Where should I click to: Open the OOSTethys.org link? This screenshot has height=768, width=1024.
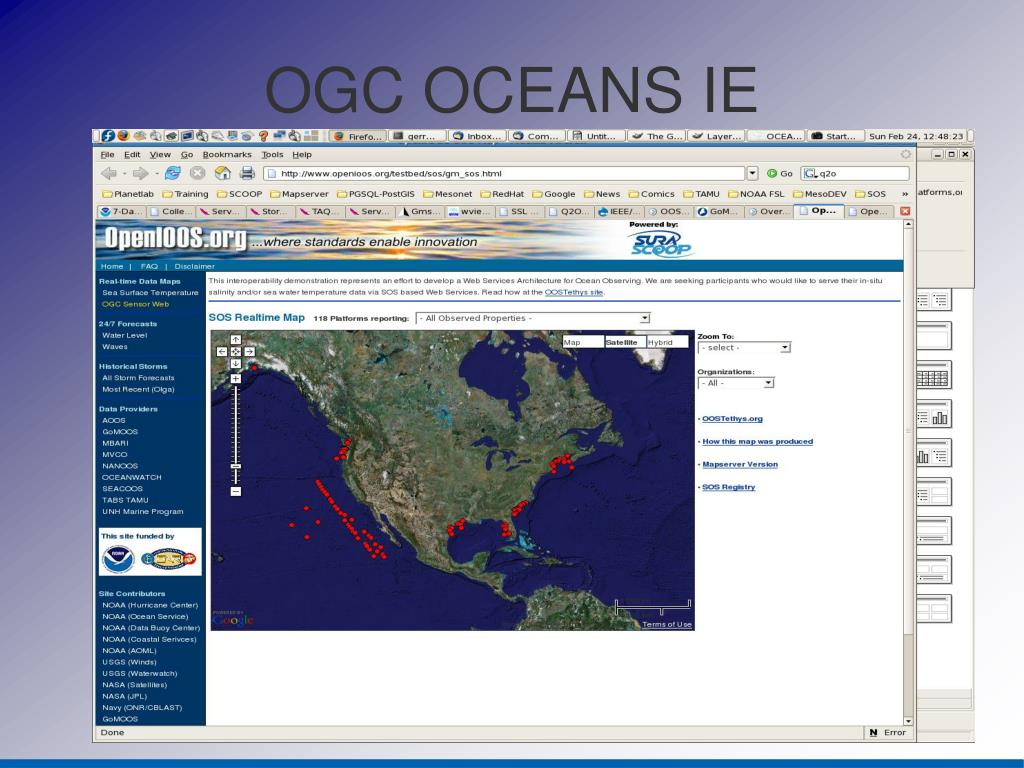point(732,419)
